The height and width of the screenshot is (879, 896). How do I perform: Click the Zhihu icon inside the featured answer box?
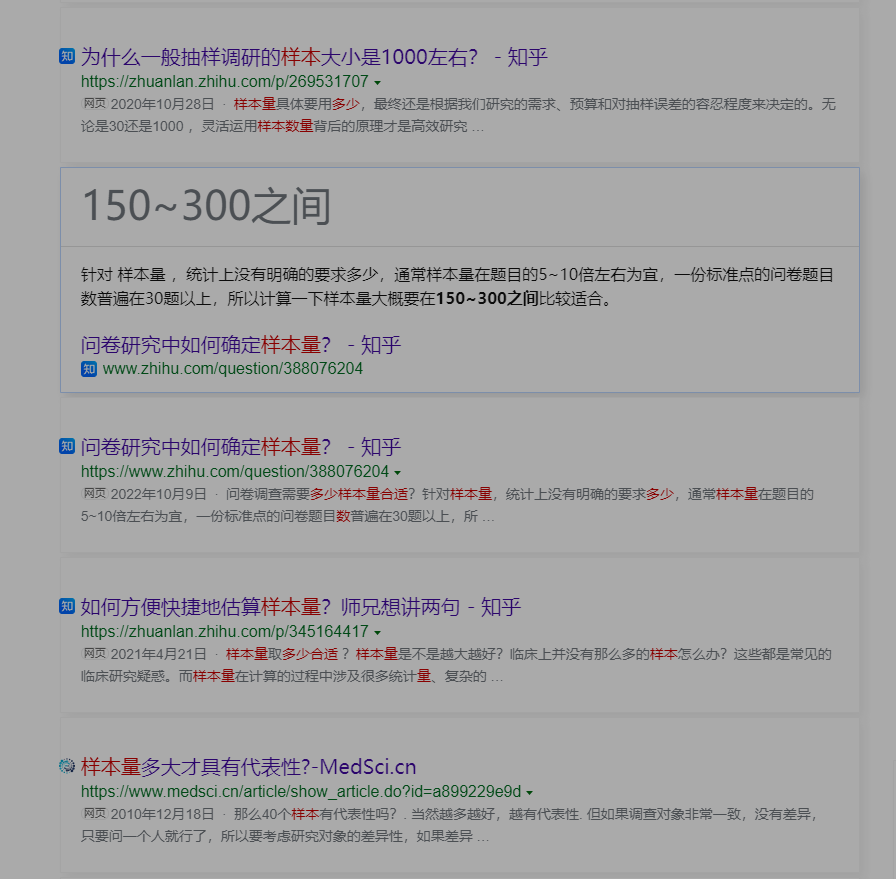pos(89,369)
